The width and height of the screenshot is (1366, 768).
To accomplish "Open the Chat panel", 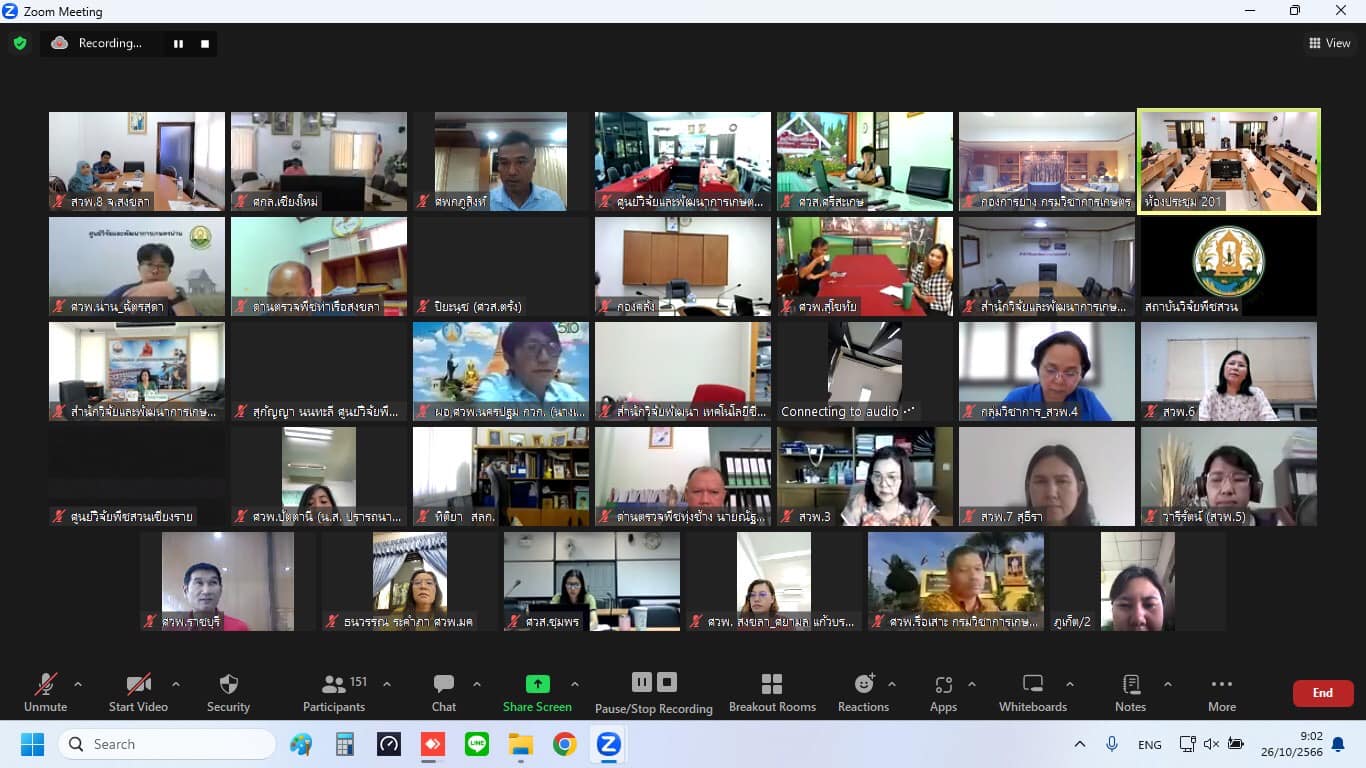I will pos(444,685).
